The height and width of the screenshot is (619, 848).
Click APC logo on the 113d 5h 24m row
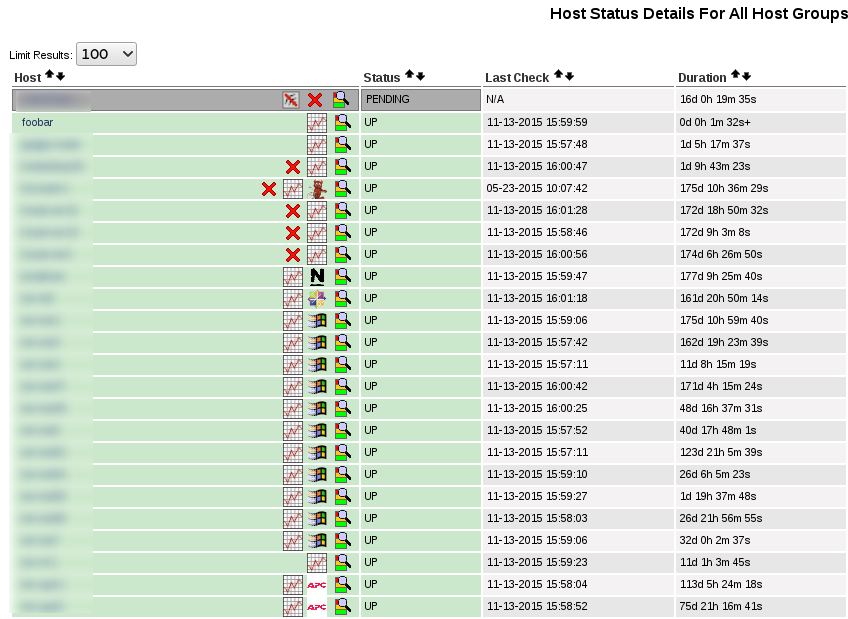point(317,584)
